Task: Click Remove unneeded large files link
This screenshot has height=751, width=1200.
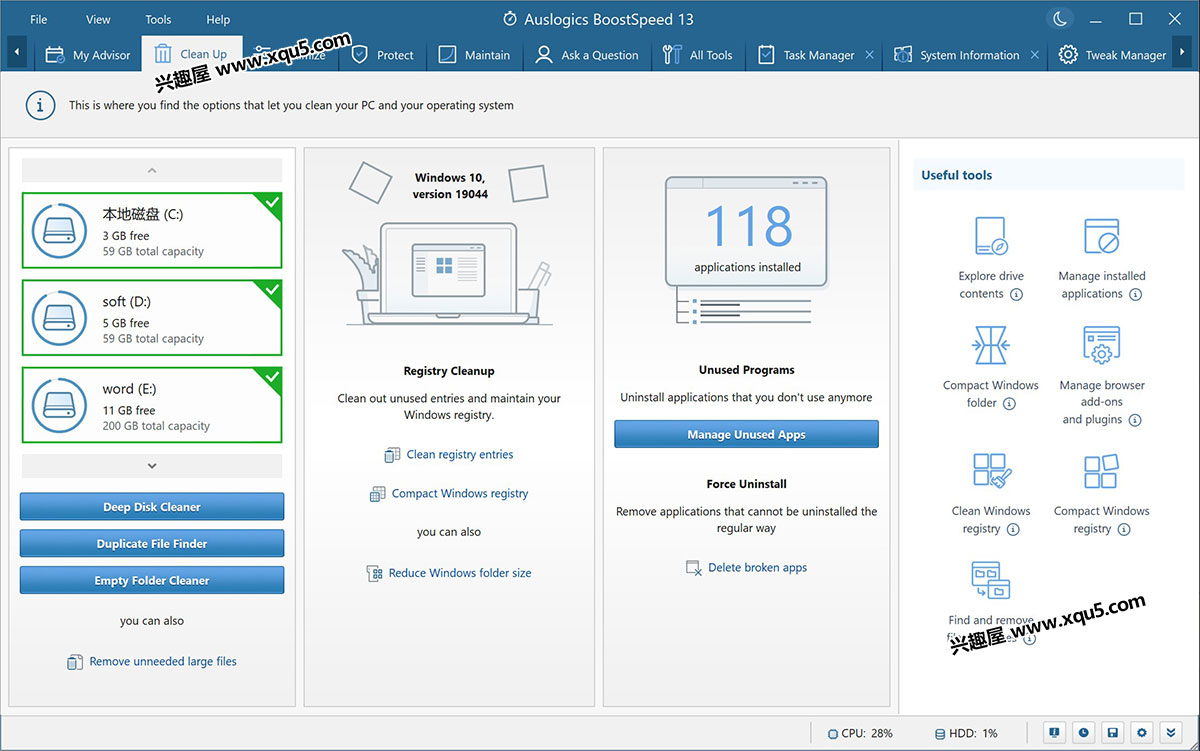Action: coord(152,662)
